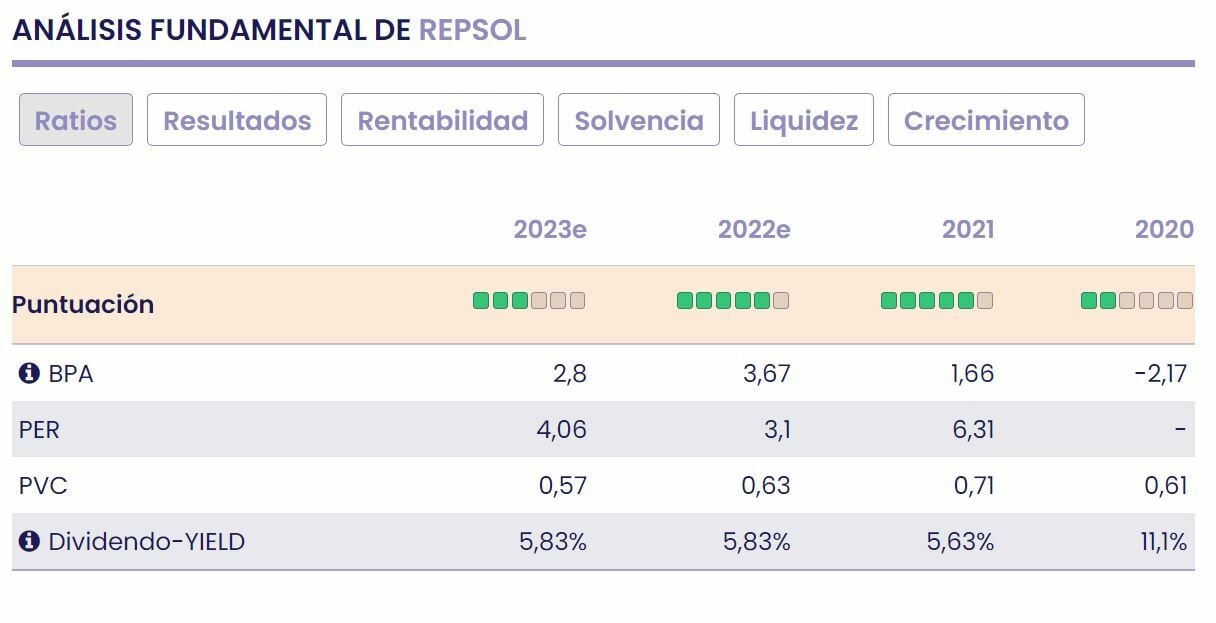
Task: Show the Liquidez tab
Action: click(x=804, y=120)
